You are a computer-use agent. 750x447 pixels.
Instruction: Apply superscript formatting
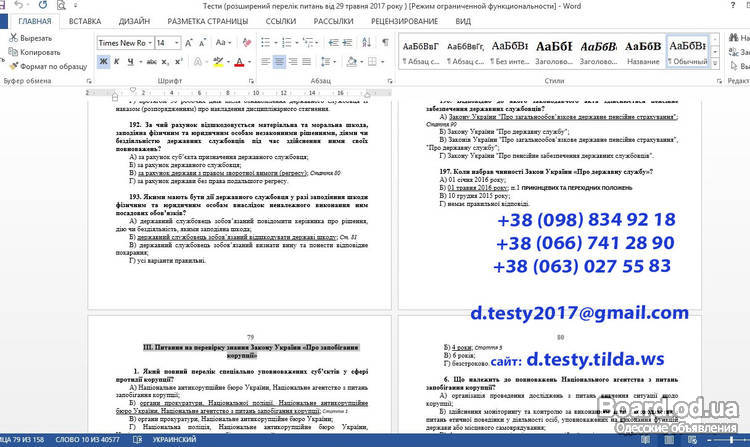[x=178, y=62]
